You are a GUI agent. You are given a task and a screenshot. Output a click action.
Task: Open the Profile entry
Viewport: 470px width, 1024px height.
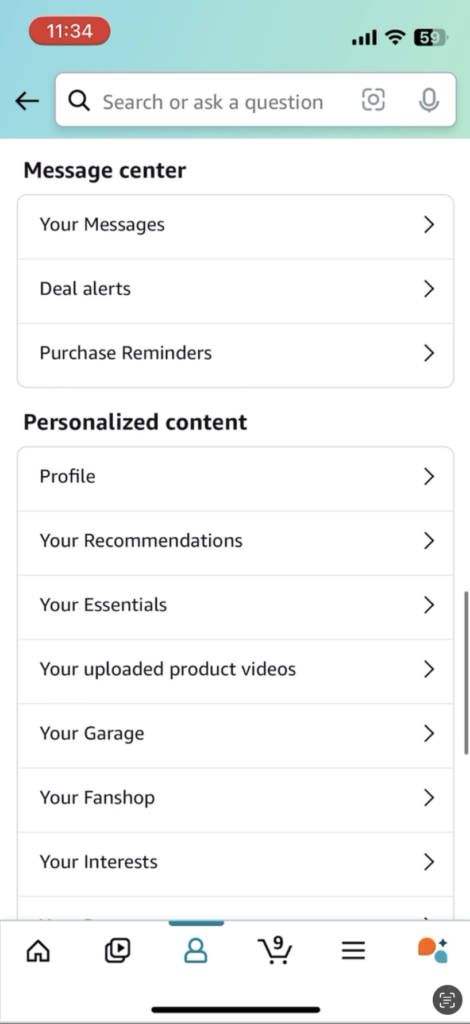coord(235,477)
